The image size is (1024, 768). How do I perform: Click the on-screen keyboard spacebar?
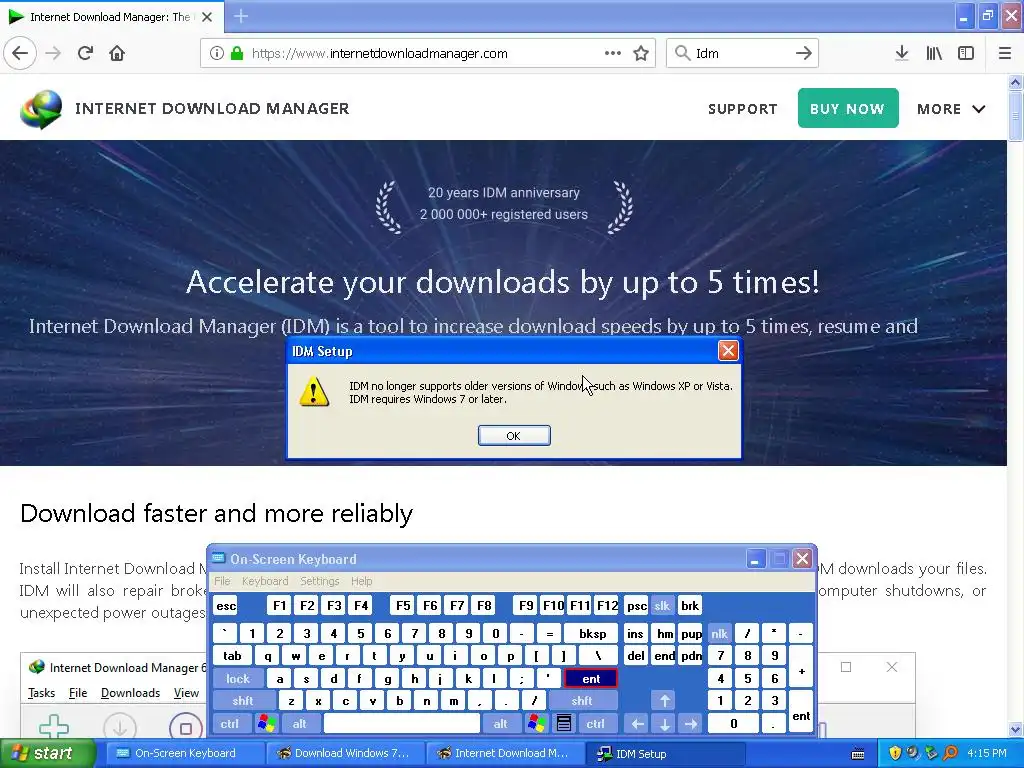point(402,724)
